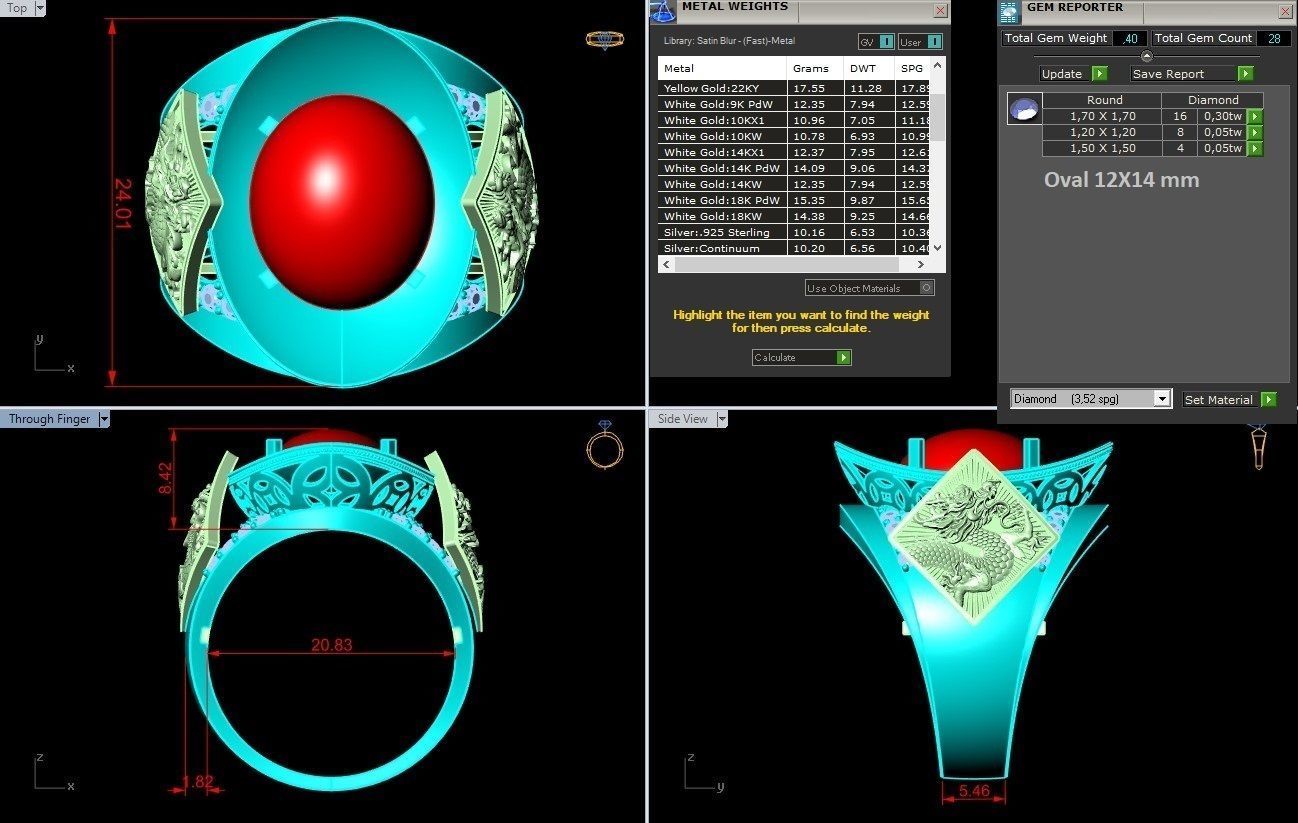
Task: Click the green arrow next to Save Report
Action: pyautogui.click(x=1245, y=73)
